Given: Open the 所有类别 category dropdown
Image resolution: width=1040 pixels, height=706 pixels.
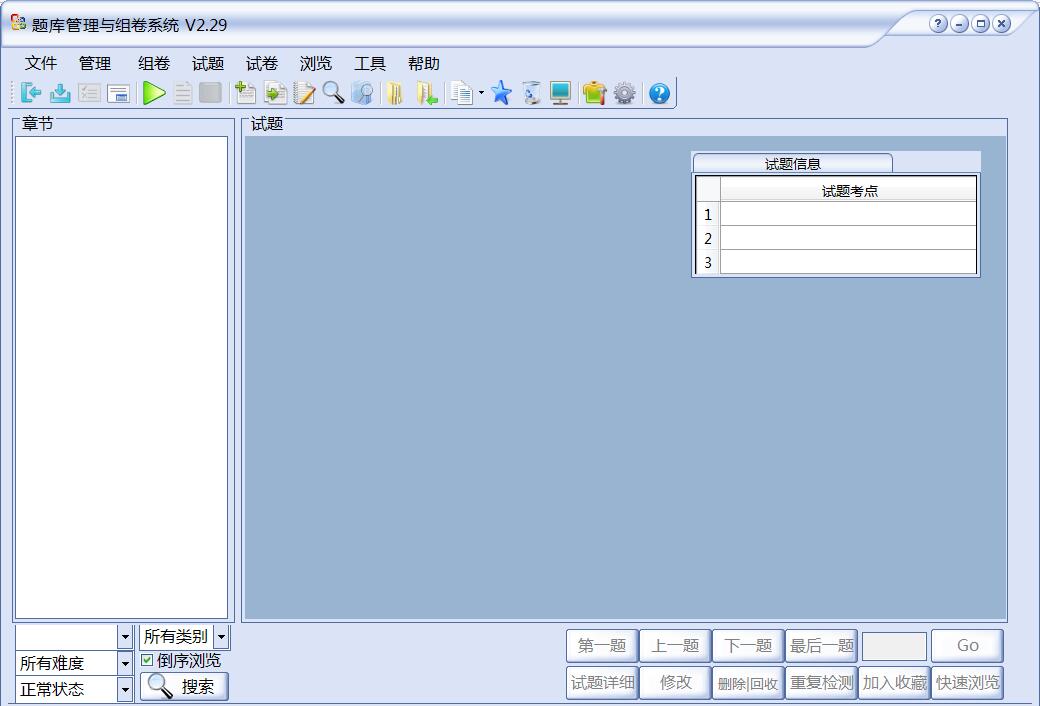Looking at the screenshot, I should (220, 636).
